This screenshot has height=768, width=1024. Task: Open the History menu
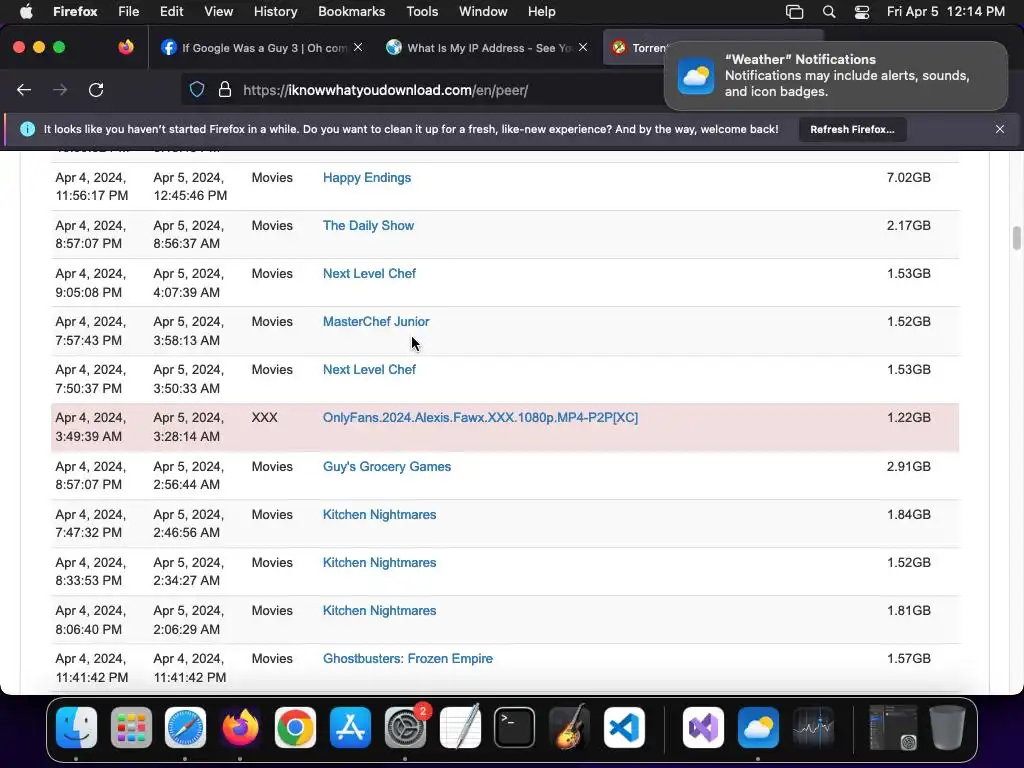point(275,11)
